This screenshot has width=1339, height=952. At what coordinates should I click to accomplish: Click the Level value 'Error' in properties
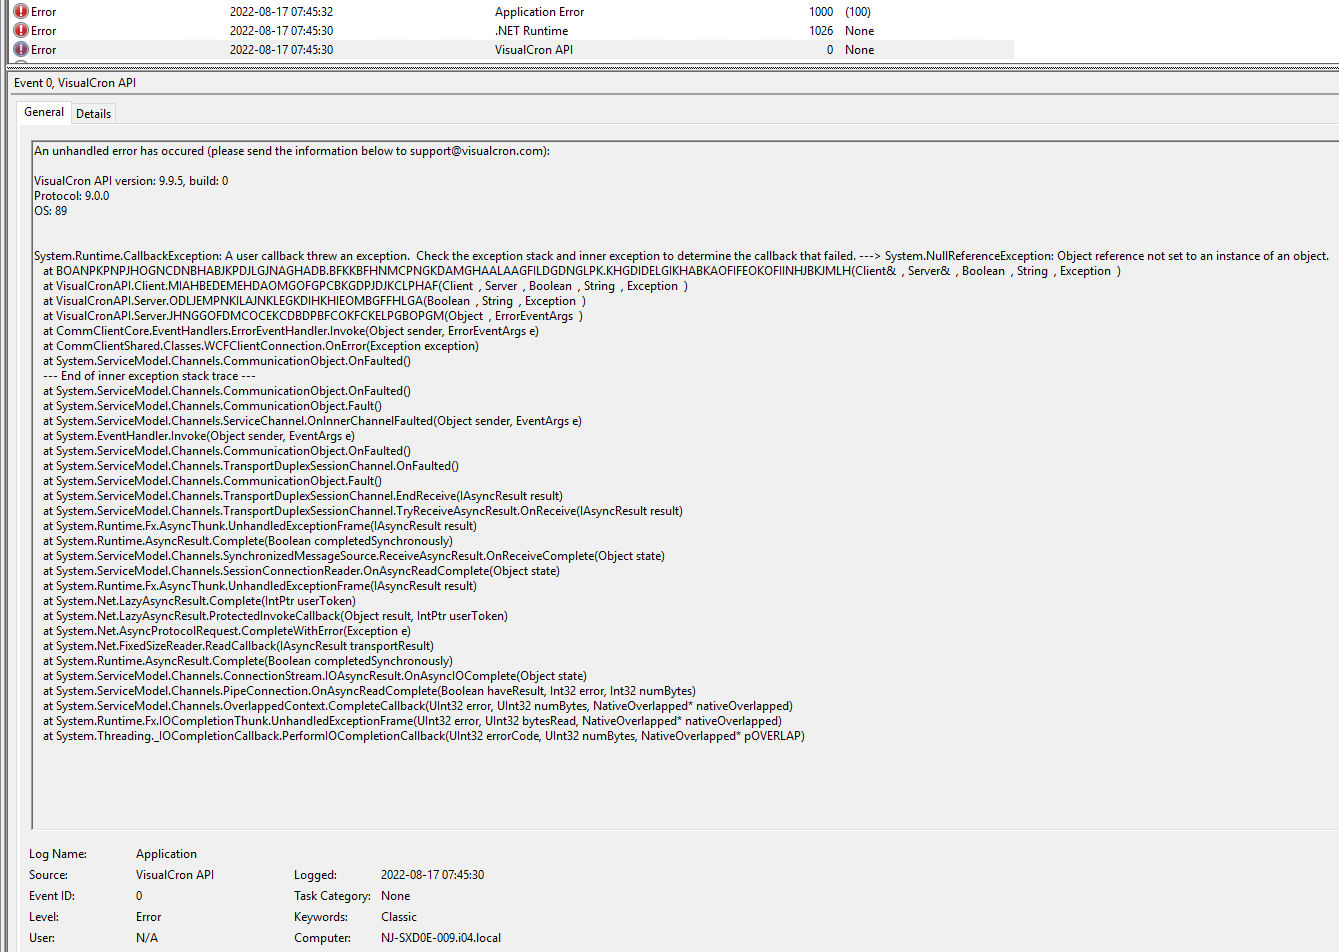coord(148,917)
